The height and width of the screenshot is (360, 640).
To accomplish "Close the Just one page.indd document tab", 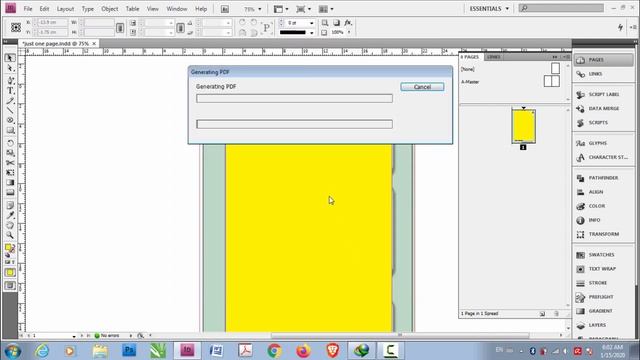I will [x=94, y=43].
